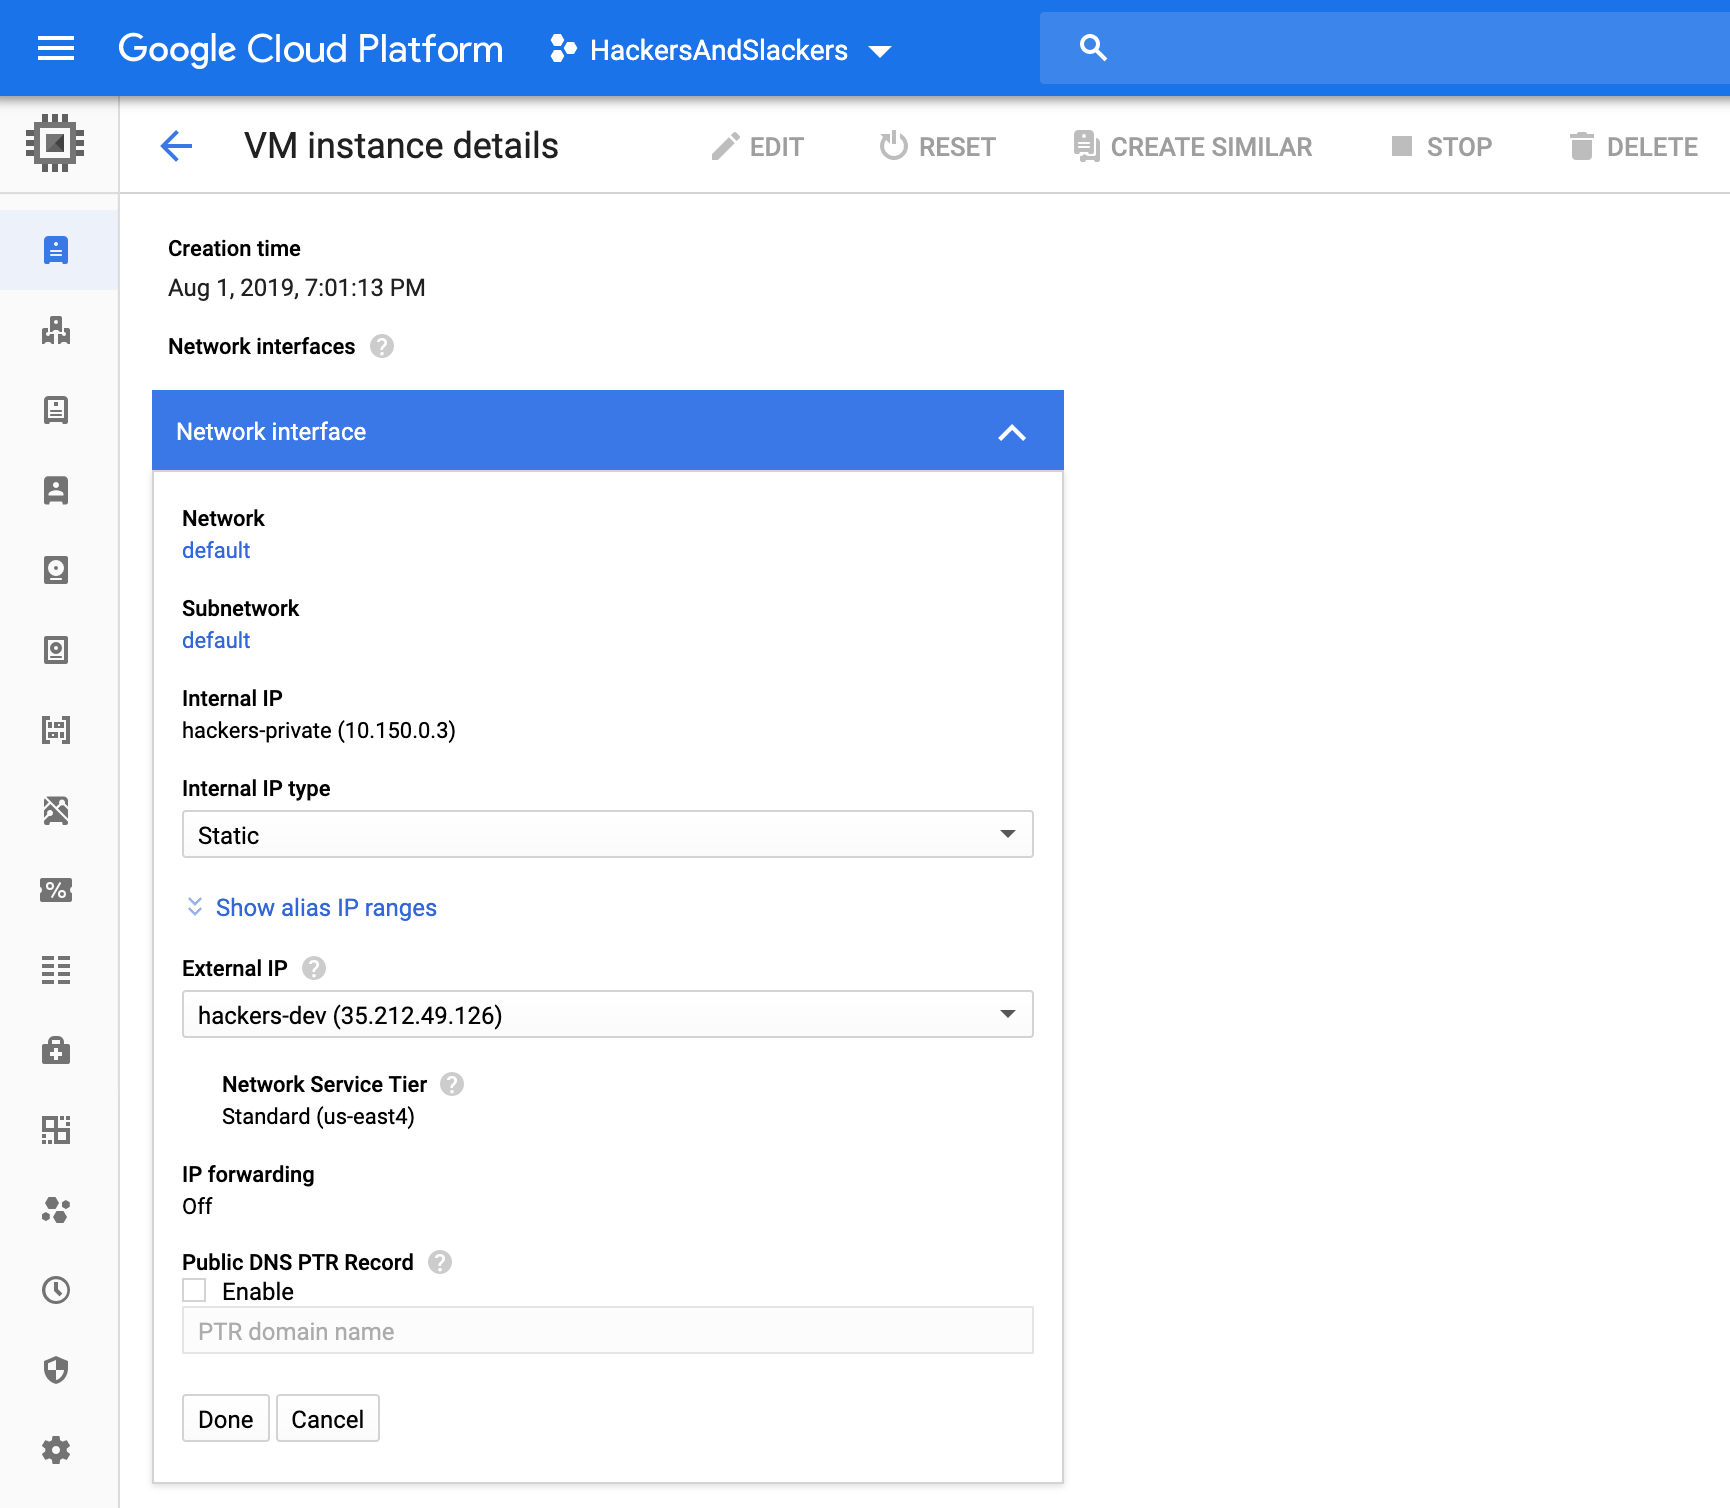Viewport: 1730px width, 1508px height.
Task: Select VM instances sidebar icon
Action: [x=56, y=250]
